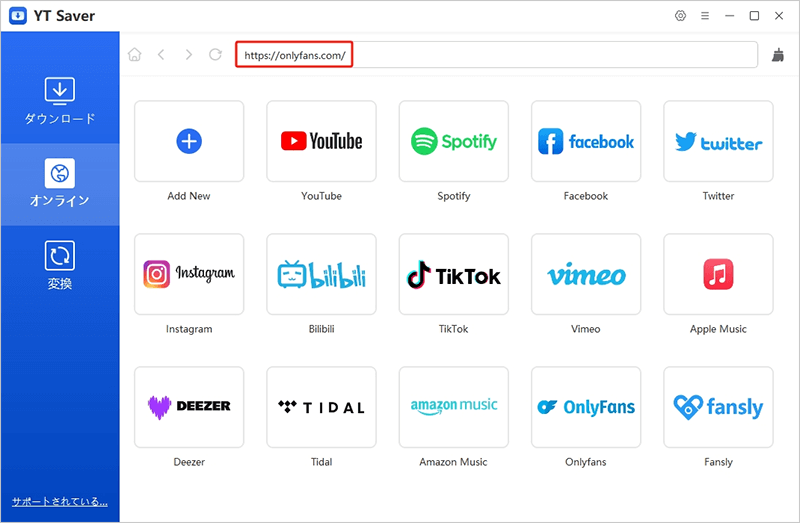The image size is (800, 523).
Task: Open the Tidal music tile
Action: pos(321,407)
